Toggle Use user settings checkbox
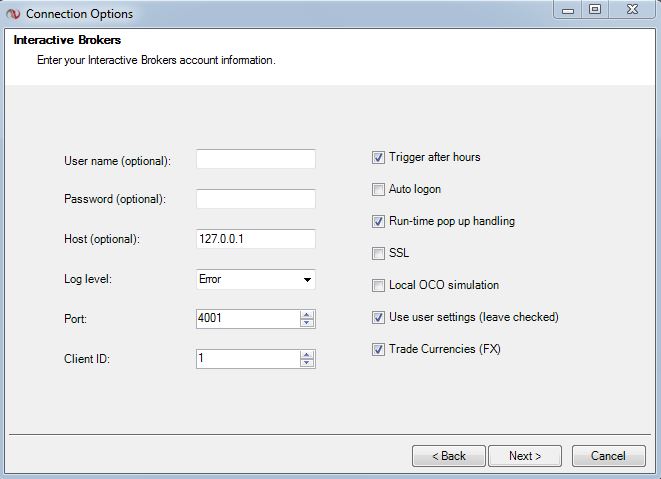 click(378, 318)
